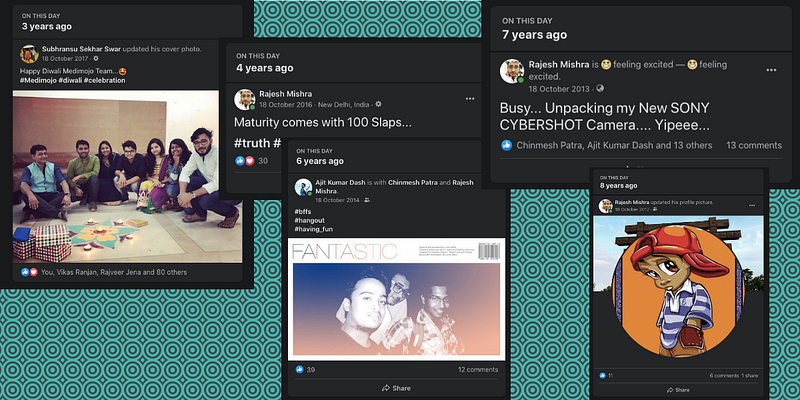The image size is (800, 400).
Task: Click '7 years ago' memory heading
Action: coord(534,35)
